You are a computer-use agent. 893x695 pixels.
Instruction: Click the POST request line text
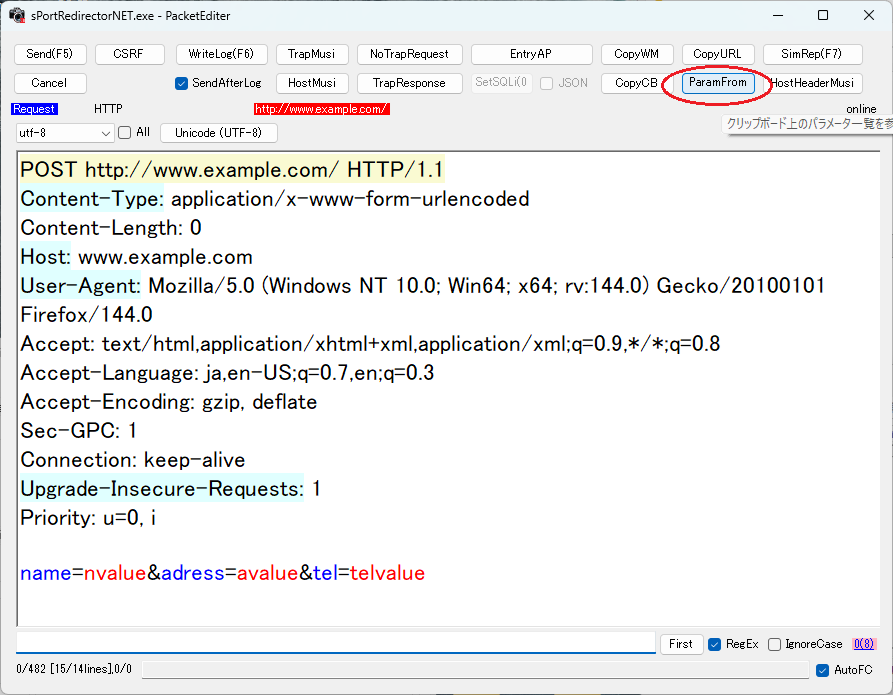coord(232,170)
